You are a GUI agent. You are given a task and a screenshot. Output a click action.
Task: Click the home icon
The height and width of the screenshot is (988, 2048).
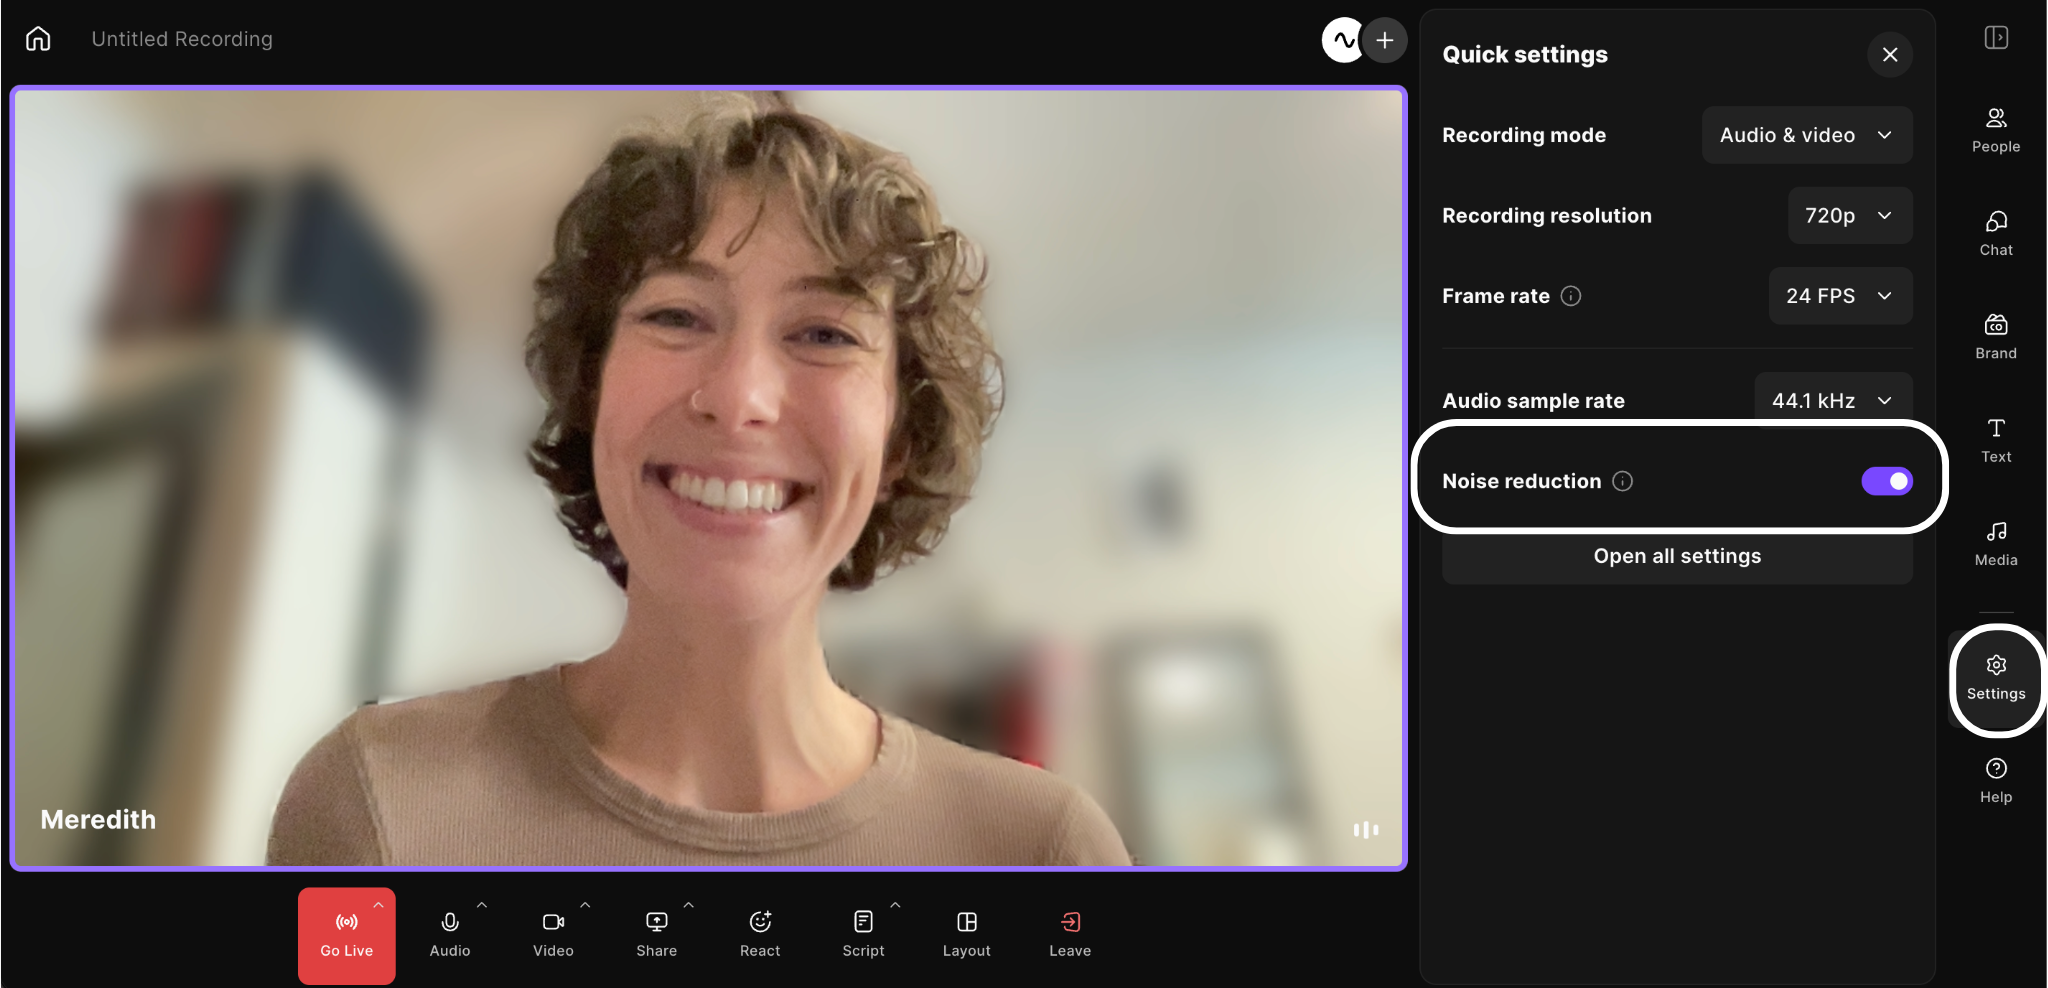pyautogui.click(x=38, y=39)
